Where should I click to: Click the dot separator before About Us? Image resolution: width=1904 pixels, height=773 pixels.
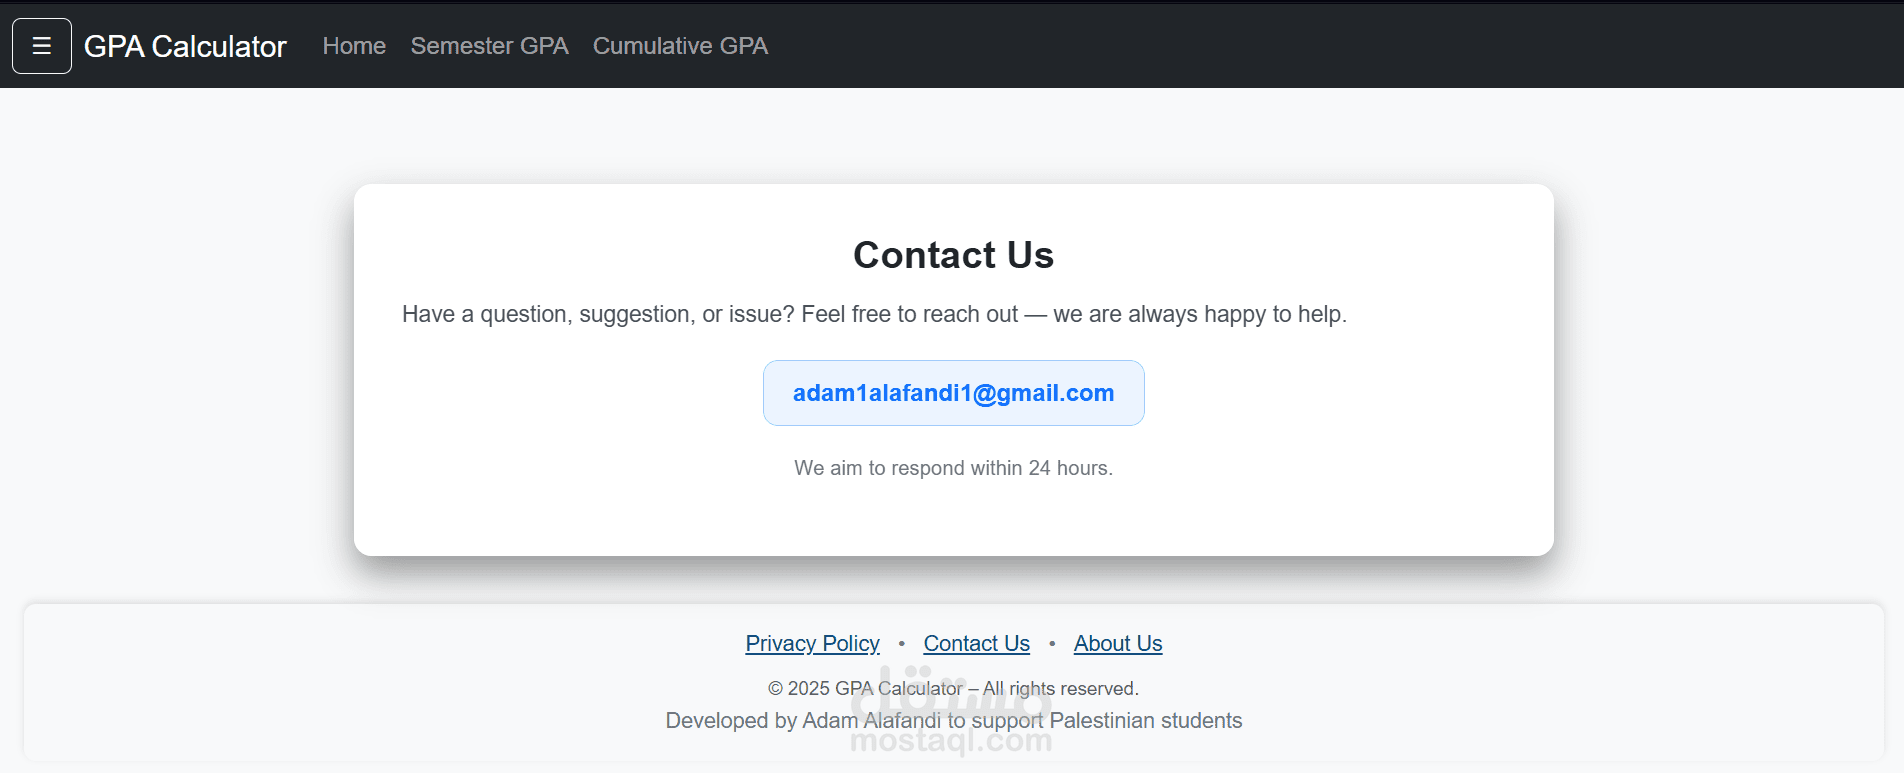pyautogui.click(x=1052, y=644)
